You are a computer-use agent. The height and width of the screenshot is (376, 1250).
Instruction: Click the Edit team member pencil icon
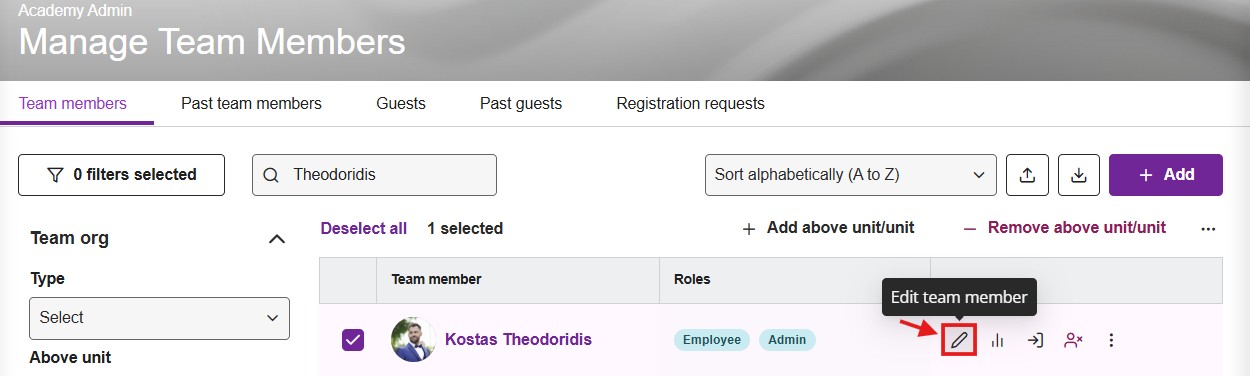[959, 340]
